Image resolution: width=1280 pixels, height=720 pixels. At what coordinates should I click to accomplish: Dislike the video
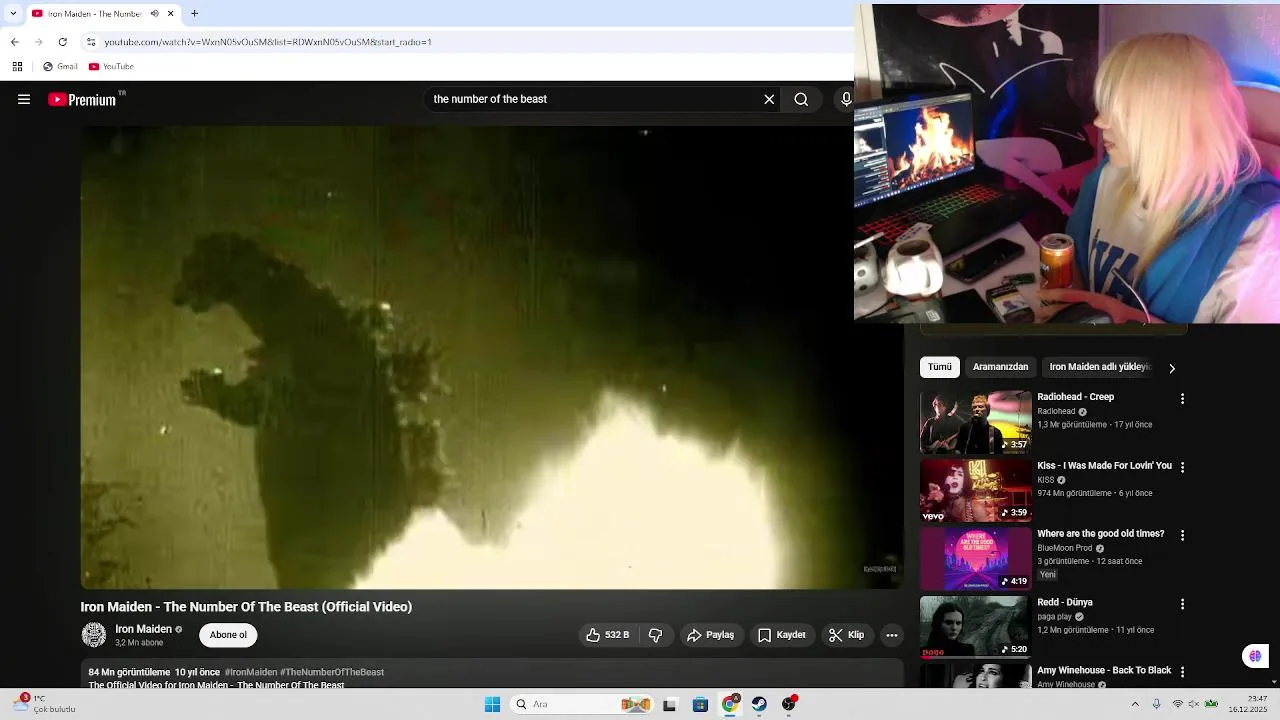(x=656, y=635)
